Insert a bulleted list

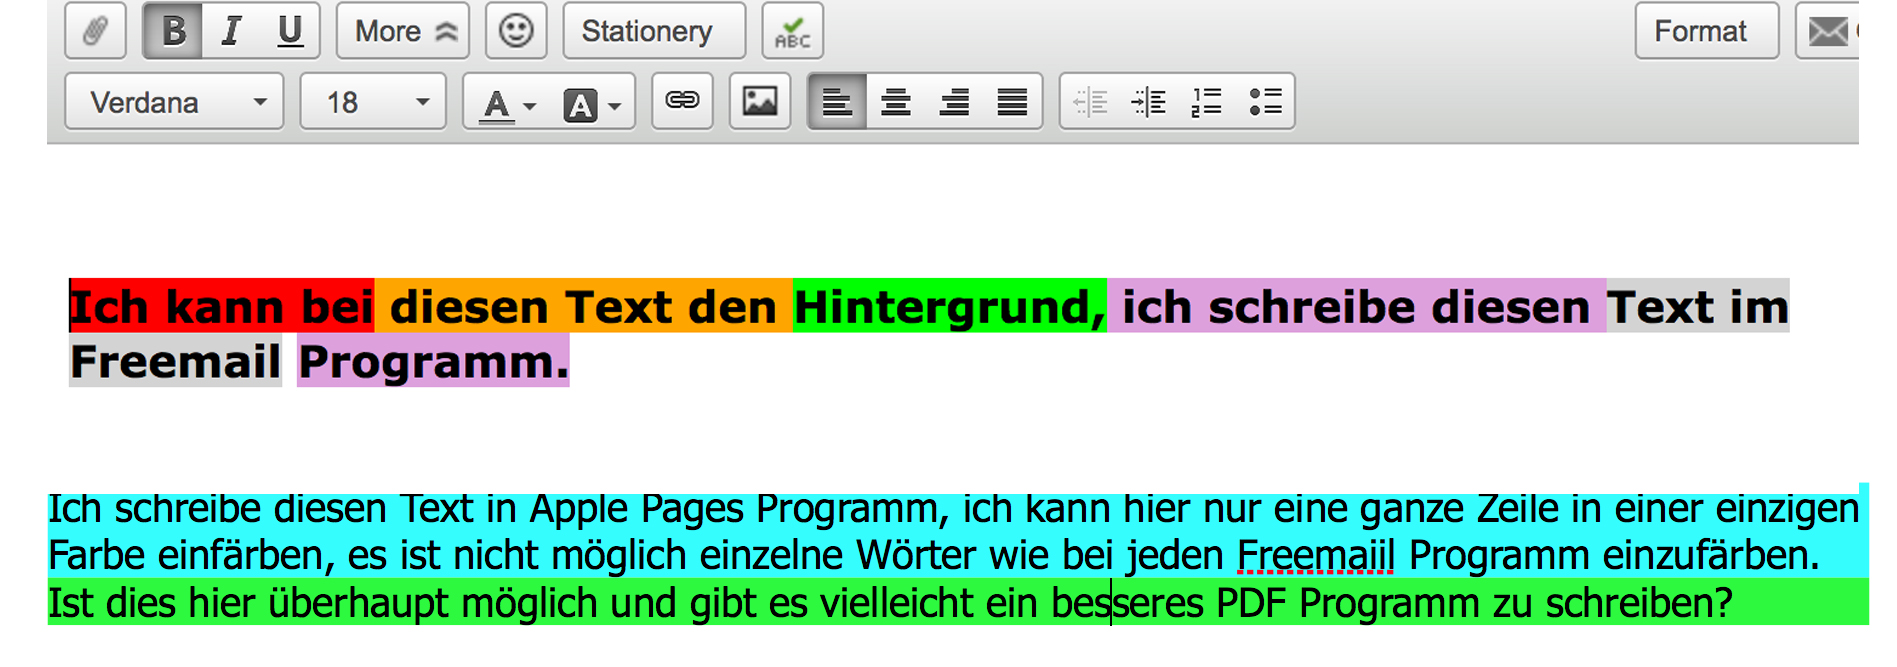click(x=1265, y=102)
